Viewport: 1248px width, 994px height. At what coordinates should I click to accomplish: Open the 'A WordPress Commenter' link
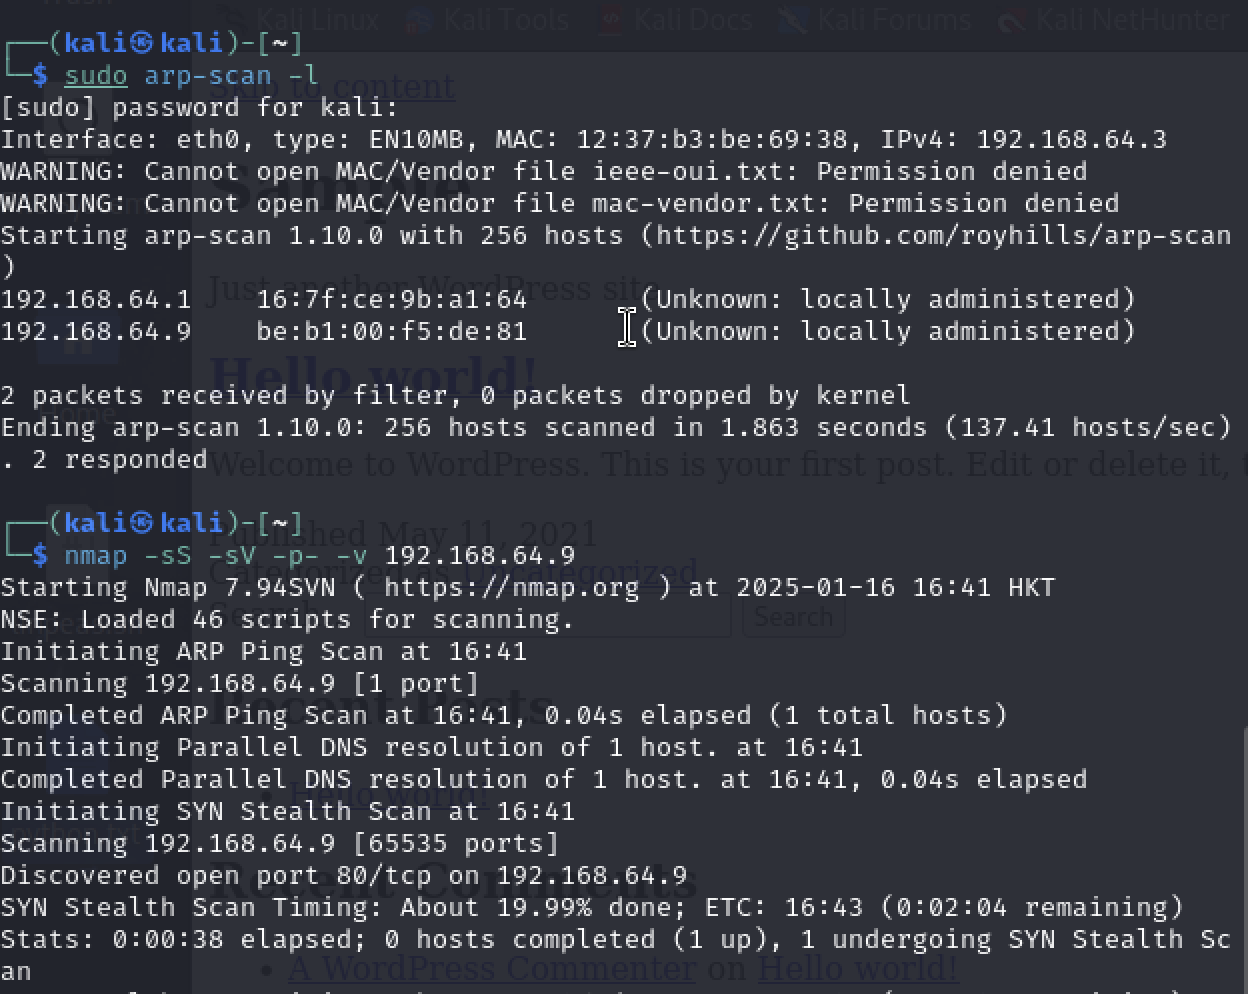pos(491,968)
